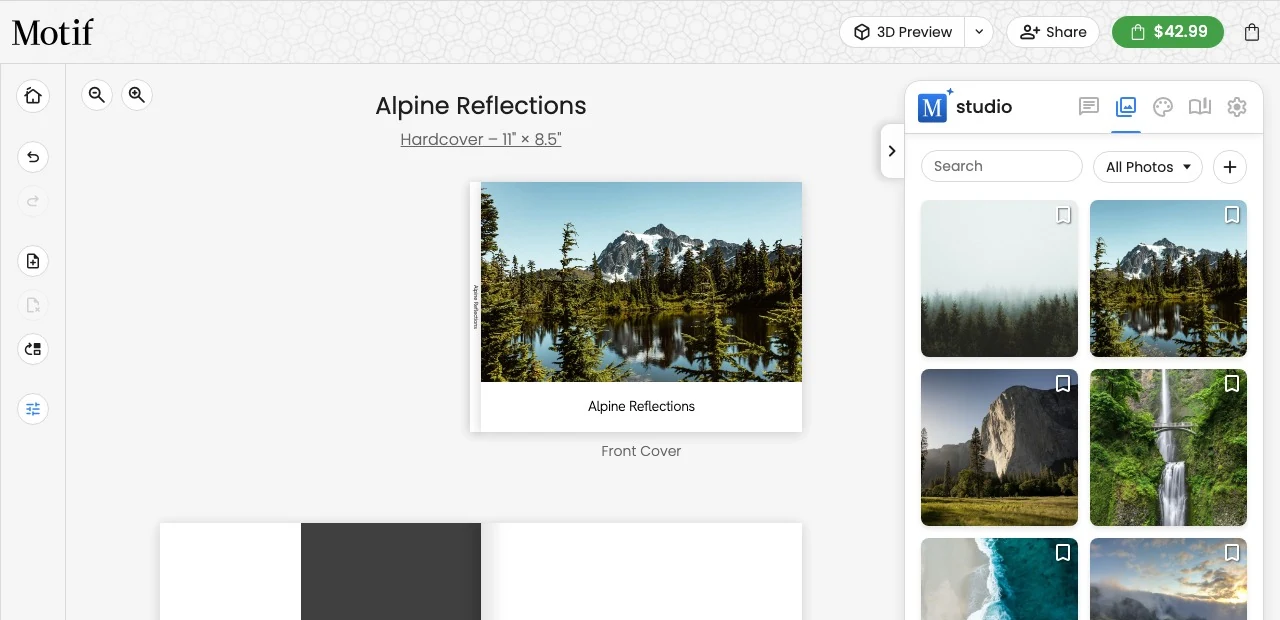Go to the home icon in sidebar
The image size is (1280, 620).
click(33, 96)
